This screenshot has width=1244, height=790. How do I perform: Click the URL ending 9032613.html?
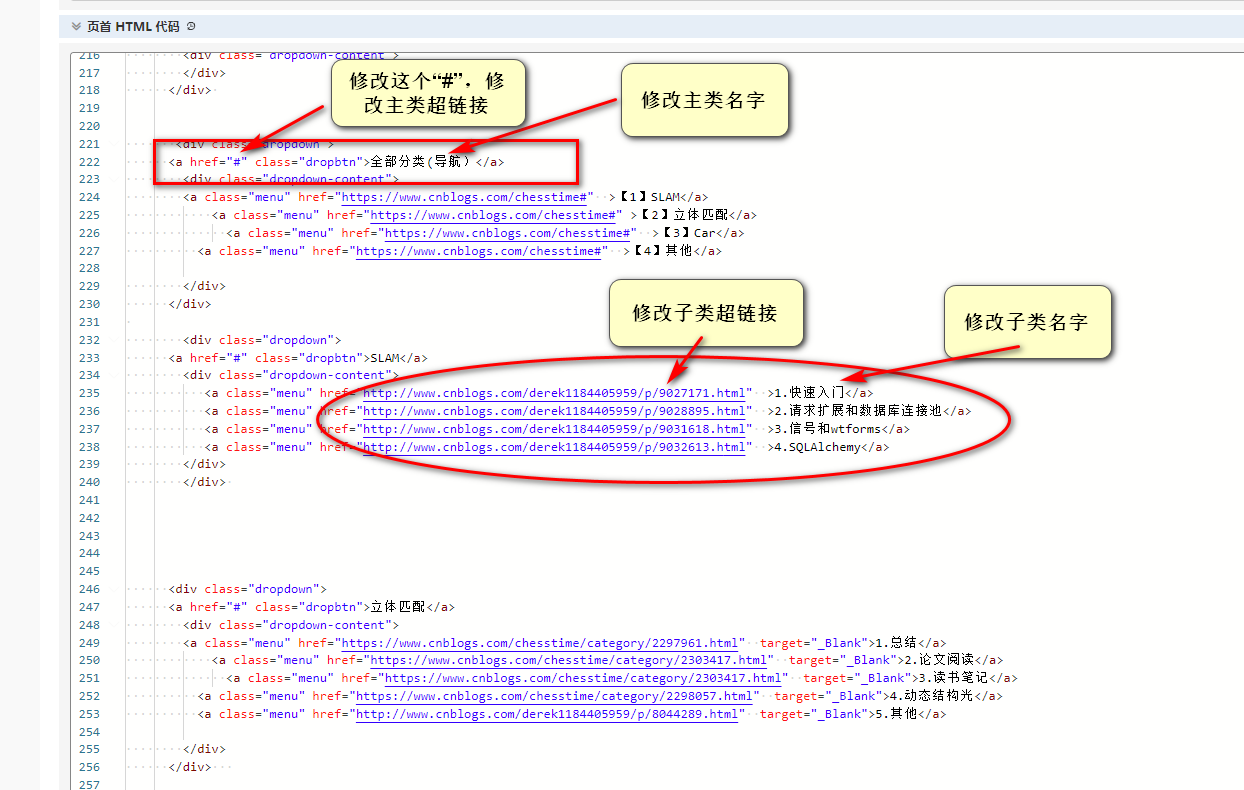click(x=556, y=447)
